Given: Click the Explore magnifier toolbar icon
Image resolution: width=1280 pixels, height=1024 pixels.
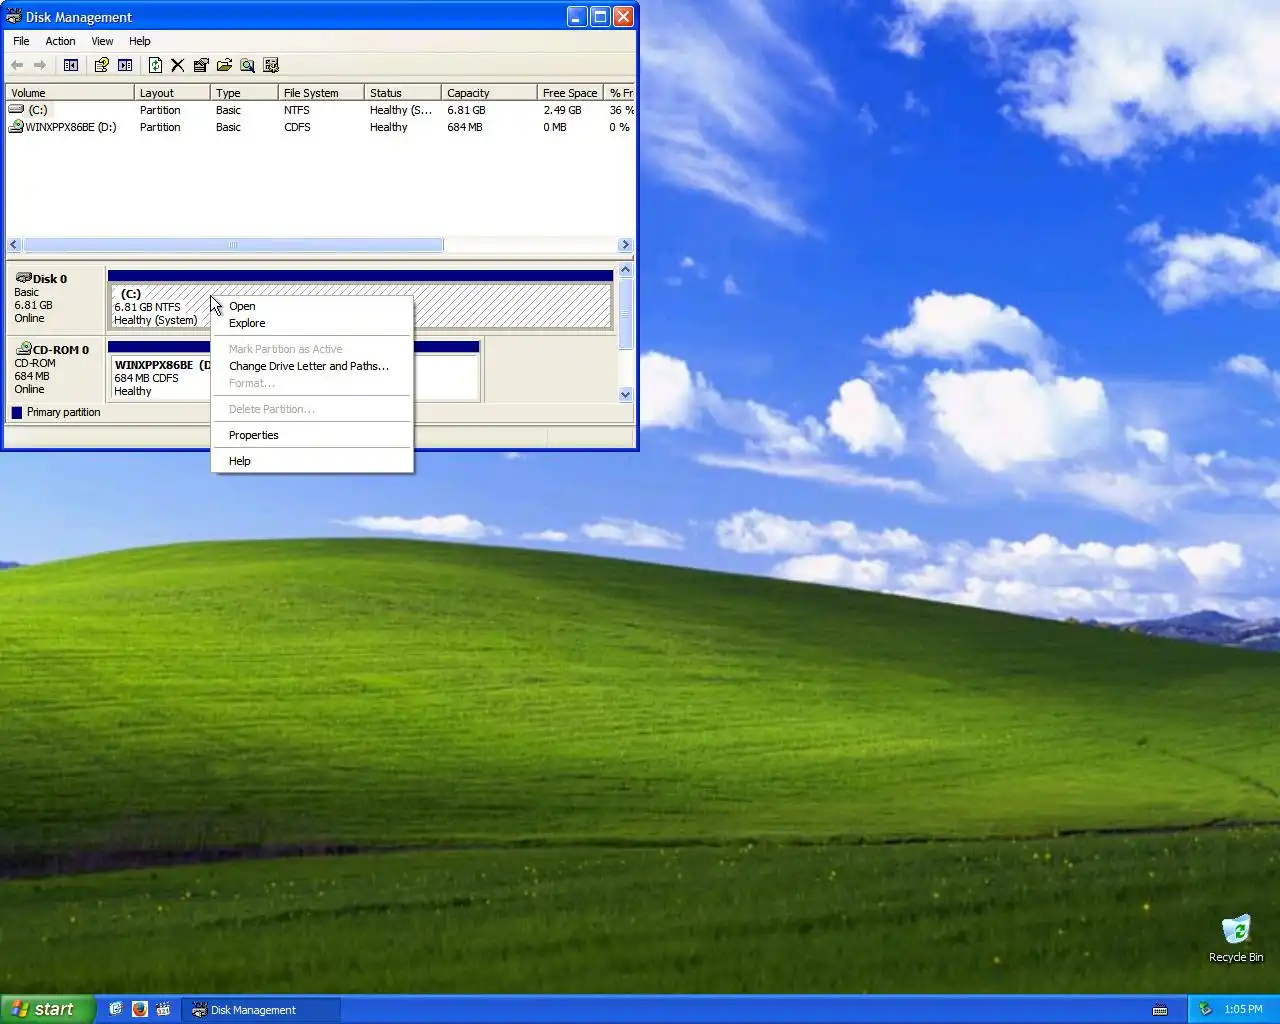Looking at the screenshot, I should click(x=247, y=65).
